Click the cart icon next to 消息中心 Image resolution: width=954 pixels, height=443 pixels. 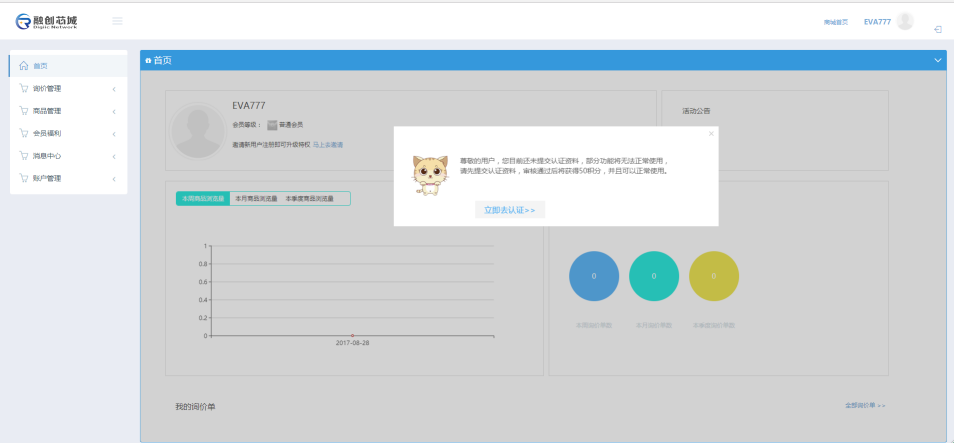click(x=24, y=156)
